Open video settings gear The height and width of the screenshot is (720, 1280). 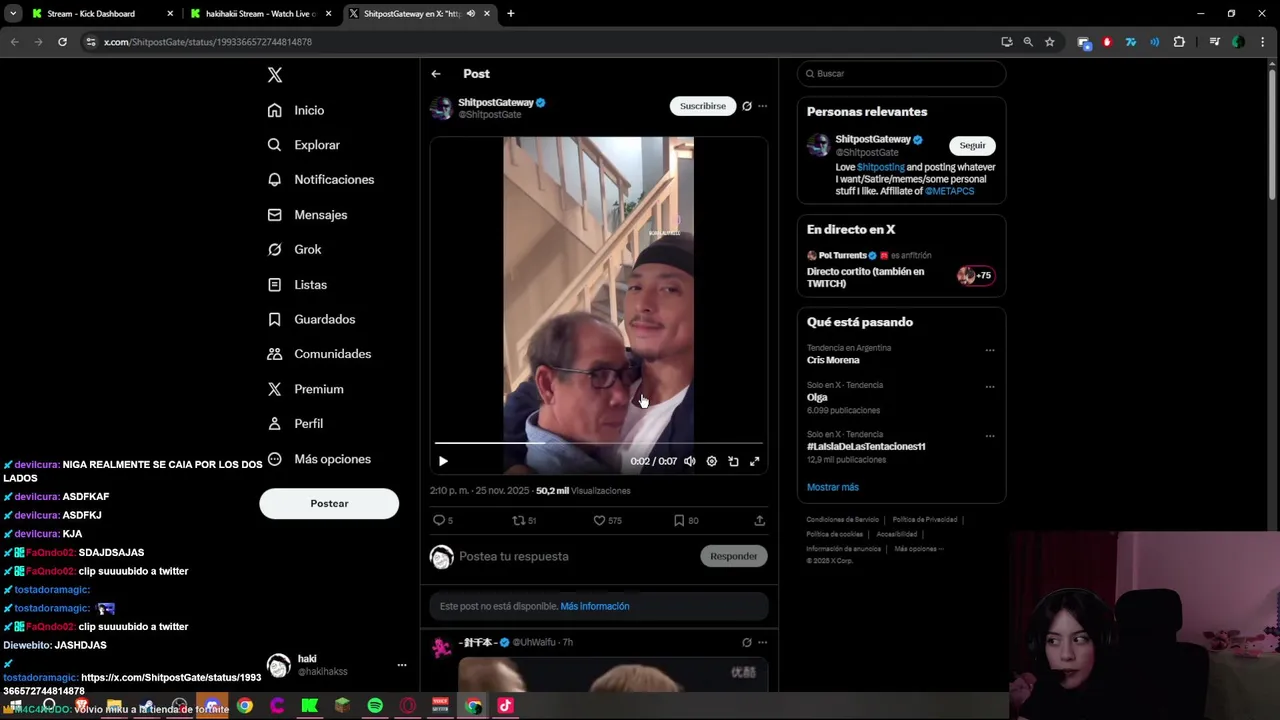coord(712,461)
